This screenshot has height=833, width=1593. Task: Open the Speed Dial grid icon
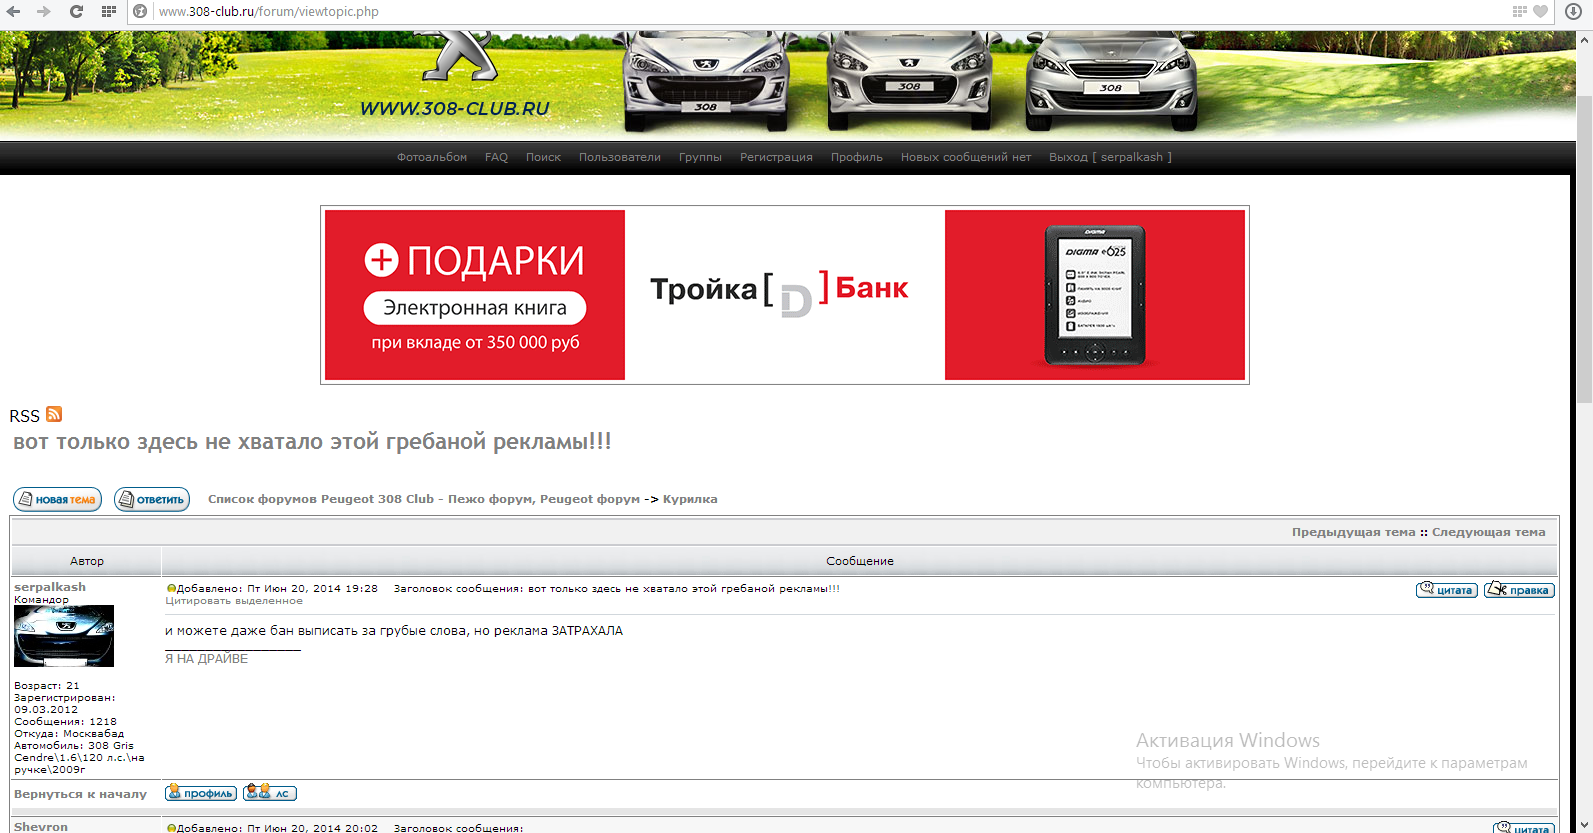[109, 12]
